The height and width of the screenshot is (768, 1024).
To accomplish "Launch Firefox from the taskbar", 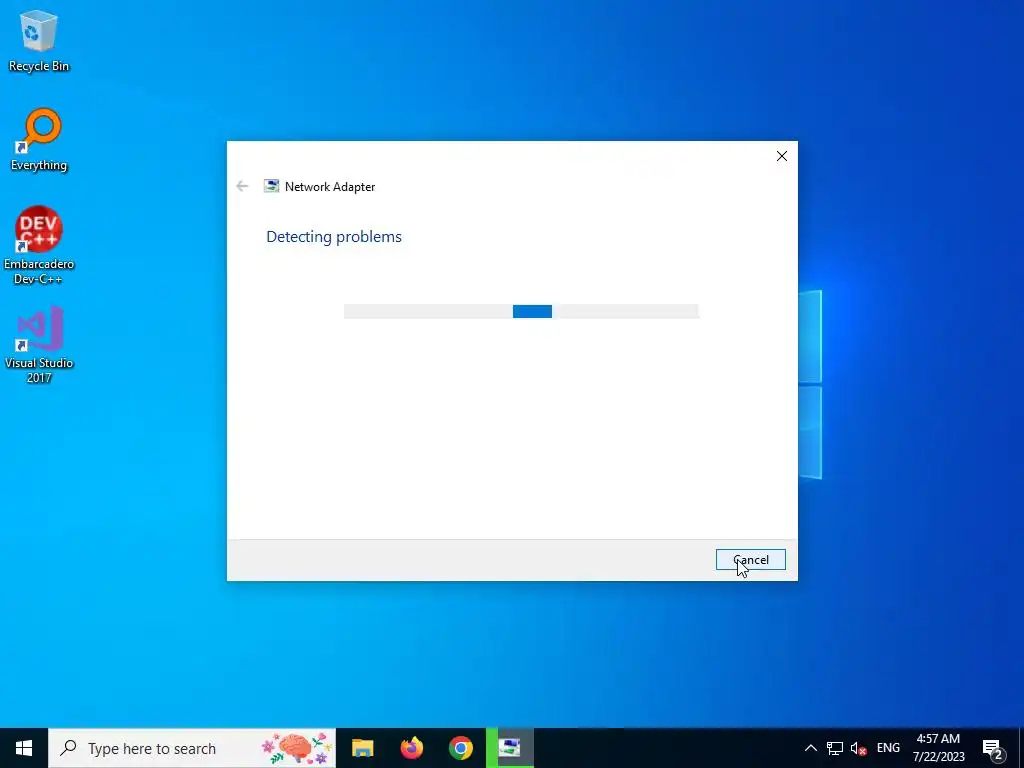I will [x=411, y=748].
